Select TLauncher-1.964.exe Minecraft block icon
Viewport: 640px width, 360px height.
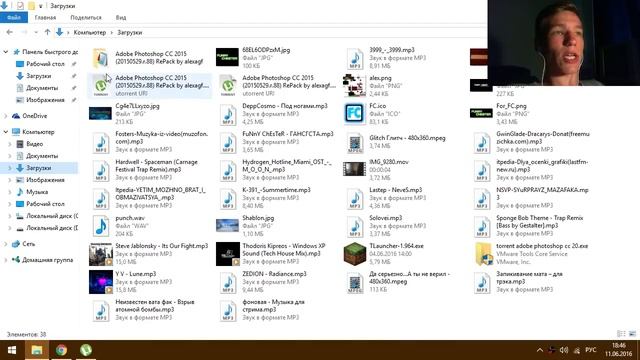point(354,253)
